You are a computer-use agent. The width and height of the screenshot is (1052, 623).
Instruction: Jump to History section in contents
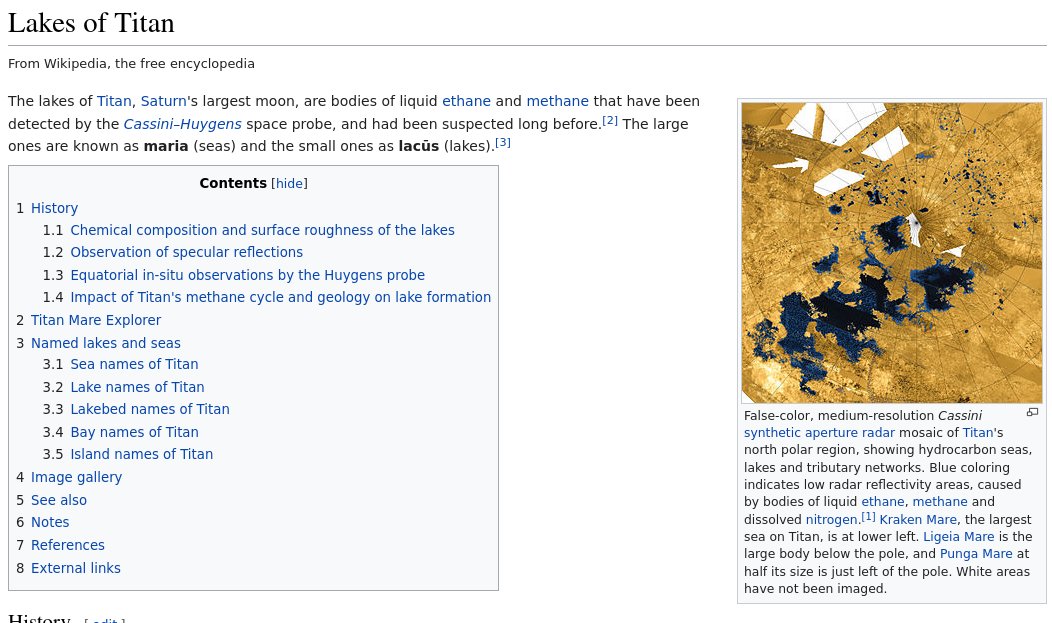tap(54, 208)
